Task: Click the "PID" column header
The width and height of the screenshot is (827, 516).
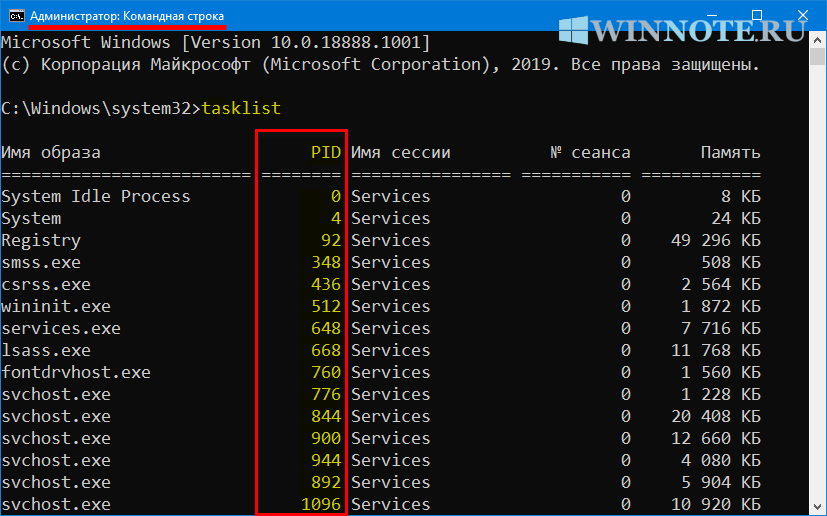Action: [x=325, y=152]
